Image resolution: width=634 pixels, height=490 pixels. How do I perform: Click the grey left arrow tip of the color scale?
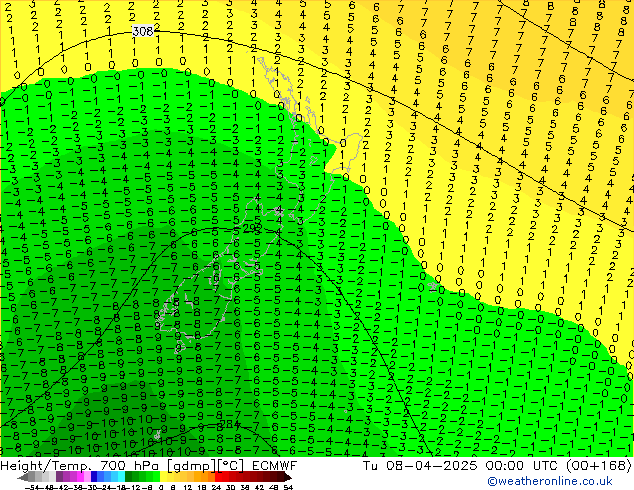[x=22, y=477]
